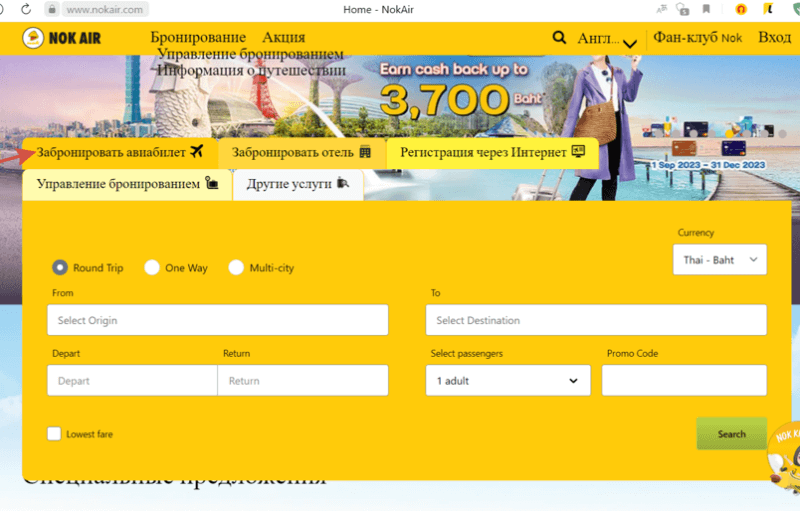Switch to Управление бронированием tab in booking panel

[x=127, y=184]
